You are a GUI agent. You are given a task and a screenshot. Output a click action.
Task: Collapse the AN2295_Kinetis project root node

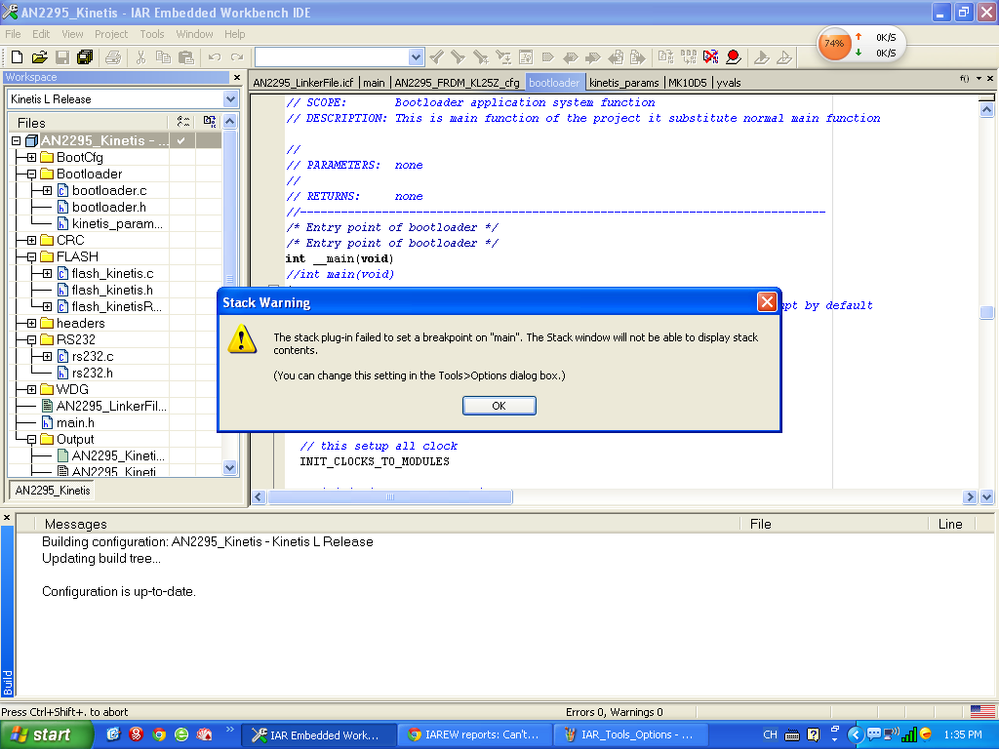17,141
